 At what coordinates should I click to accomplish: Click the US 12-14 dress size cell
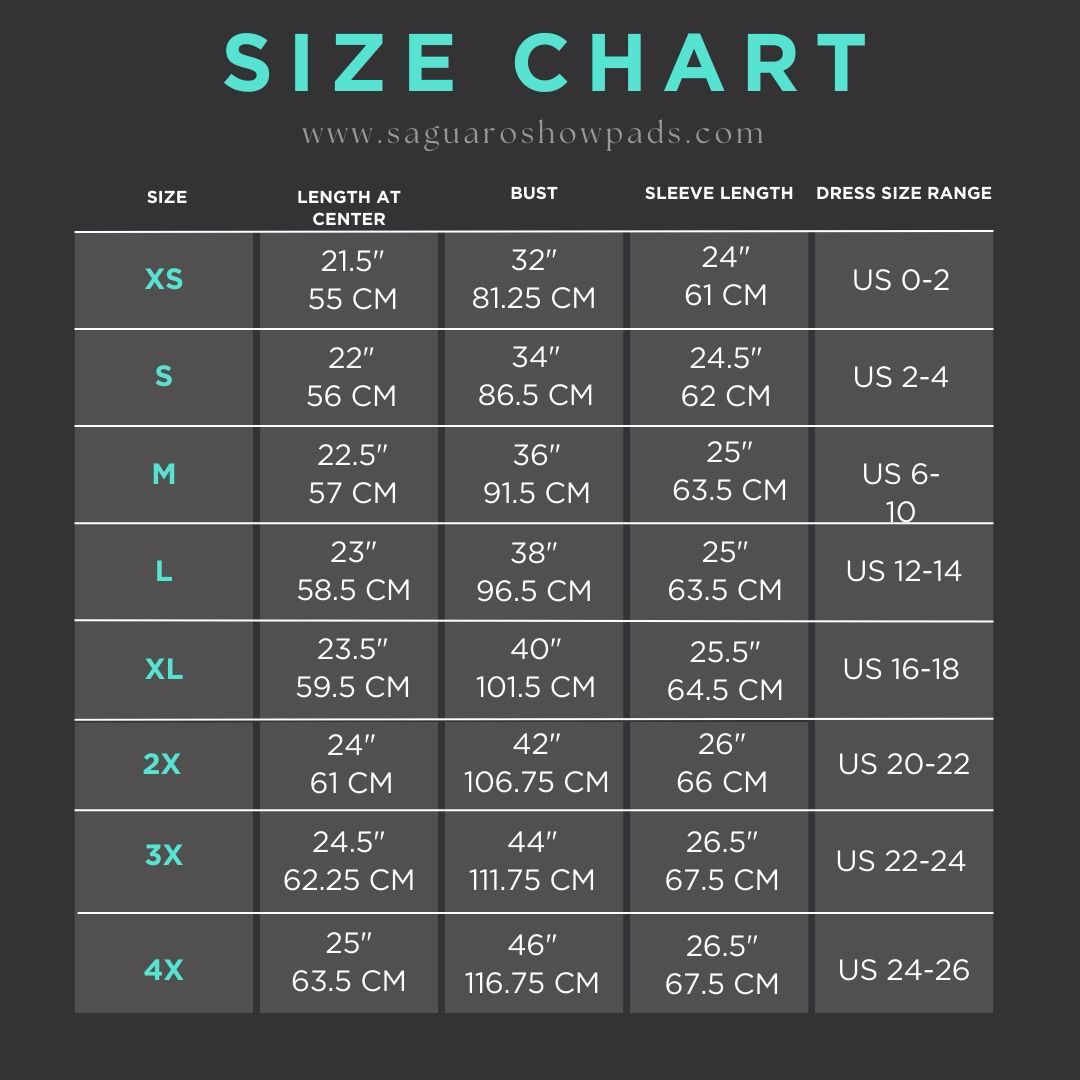coord(904,572)
